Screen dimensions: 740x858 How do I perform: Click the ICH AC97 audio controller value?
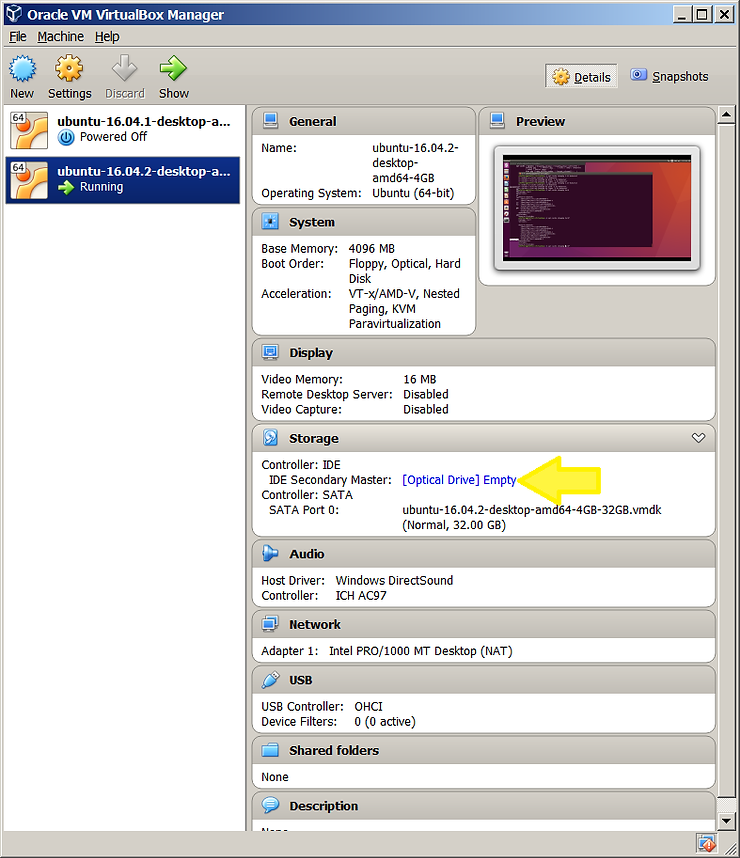click(361, 595)
